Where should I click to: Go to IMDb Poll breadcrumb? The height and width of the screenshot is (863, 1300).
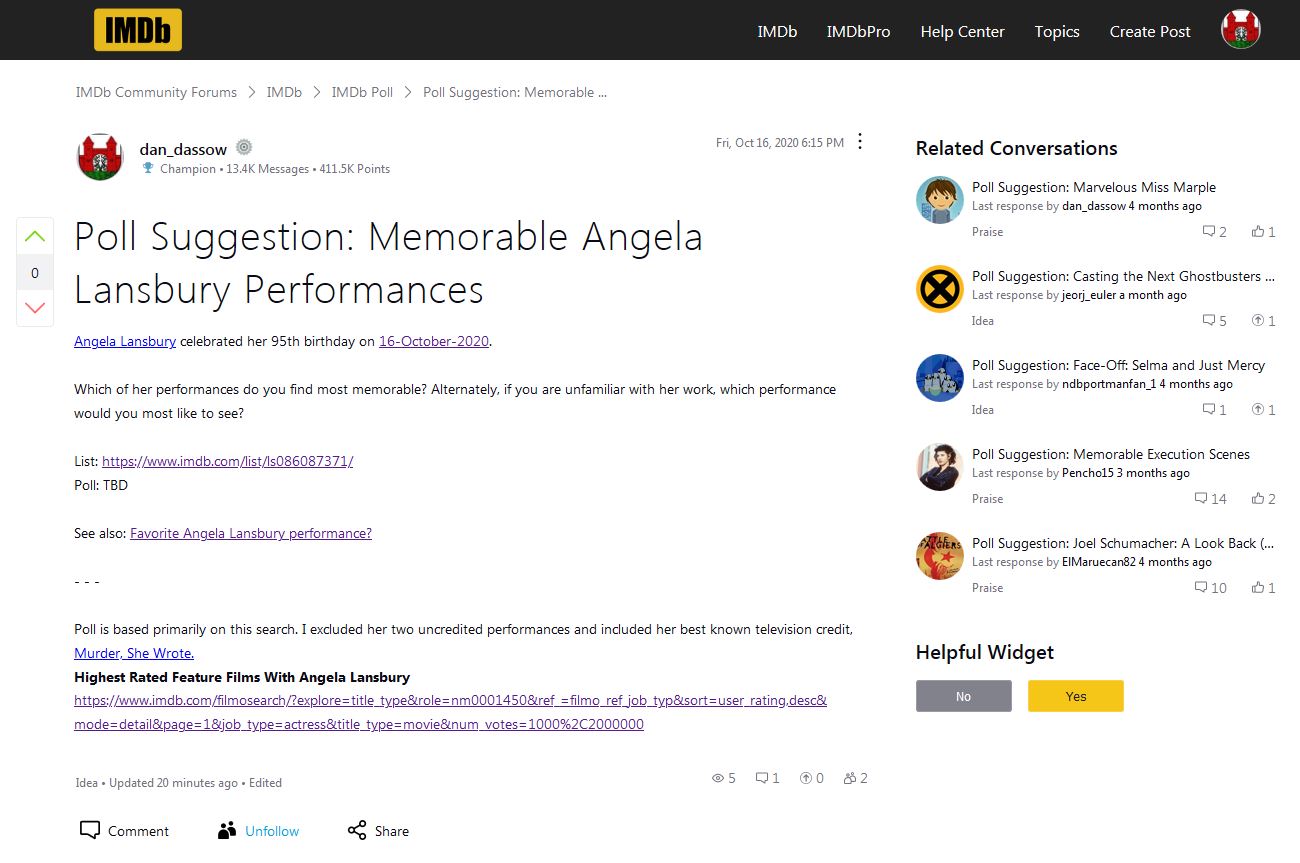(362, 92)
